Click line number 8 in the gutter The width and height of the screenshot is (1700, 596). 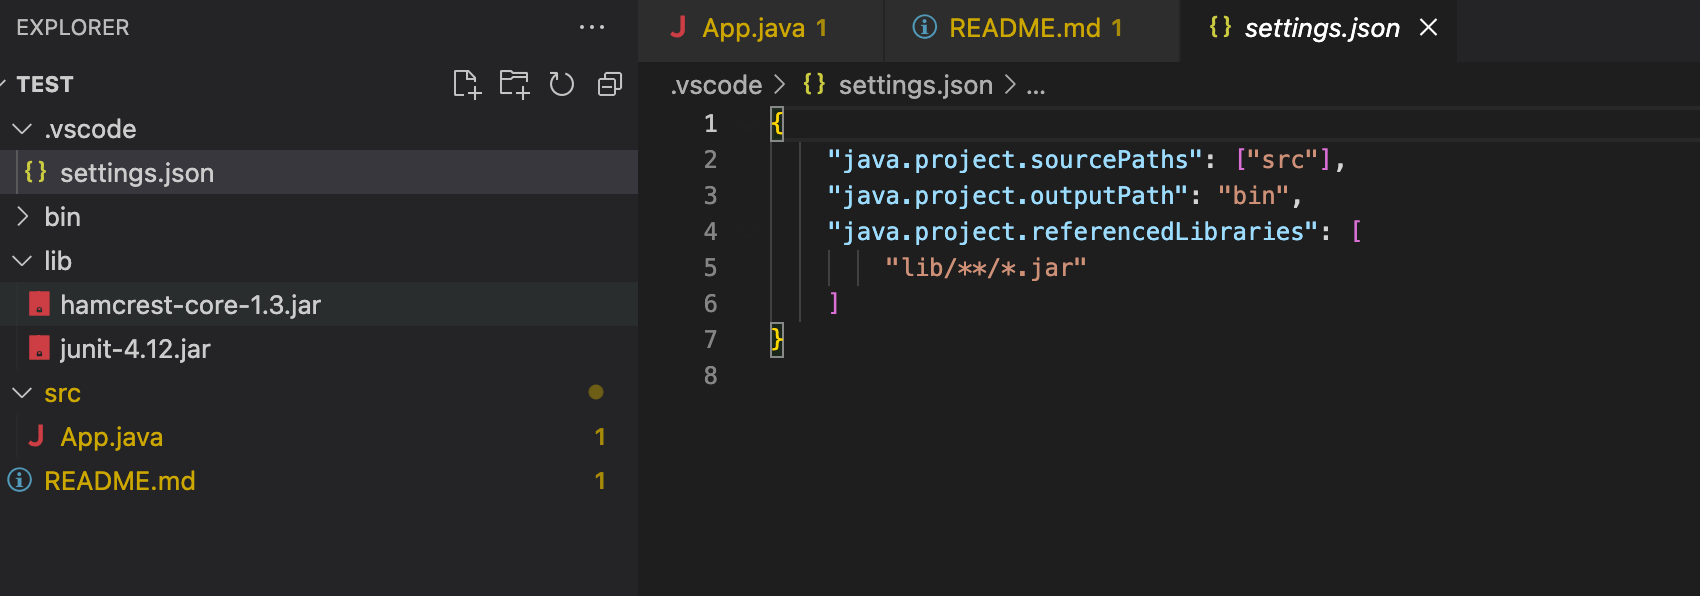click(x=710, y=375)
